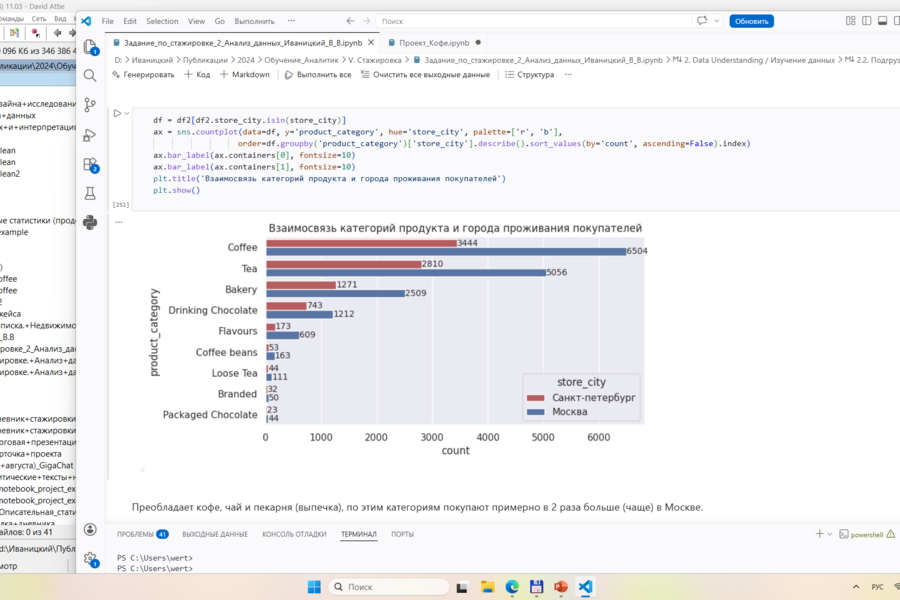Switch to the Проект_Кофе.ipynb tab

pos(434,43)
